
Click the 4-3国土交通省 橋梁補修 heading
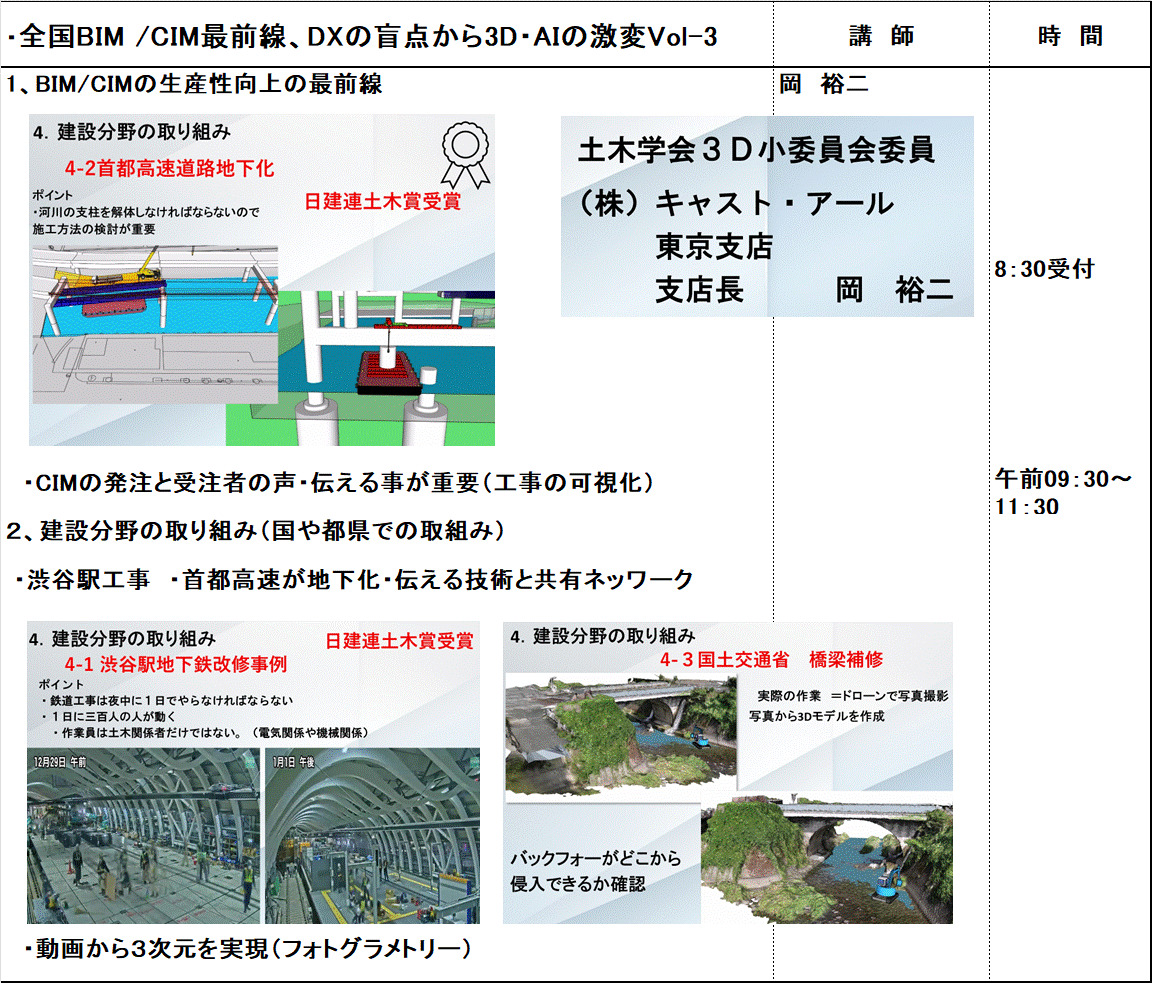tap(771, 660)
